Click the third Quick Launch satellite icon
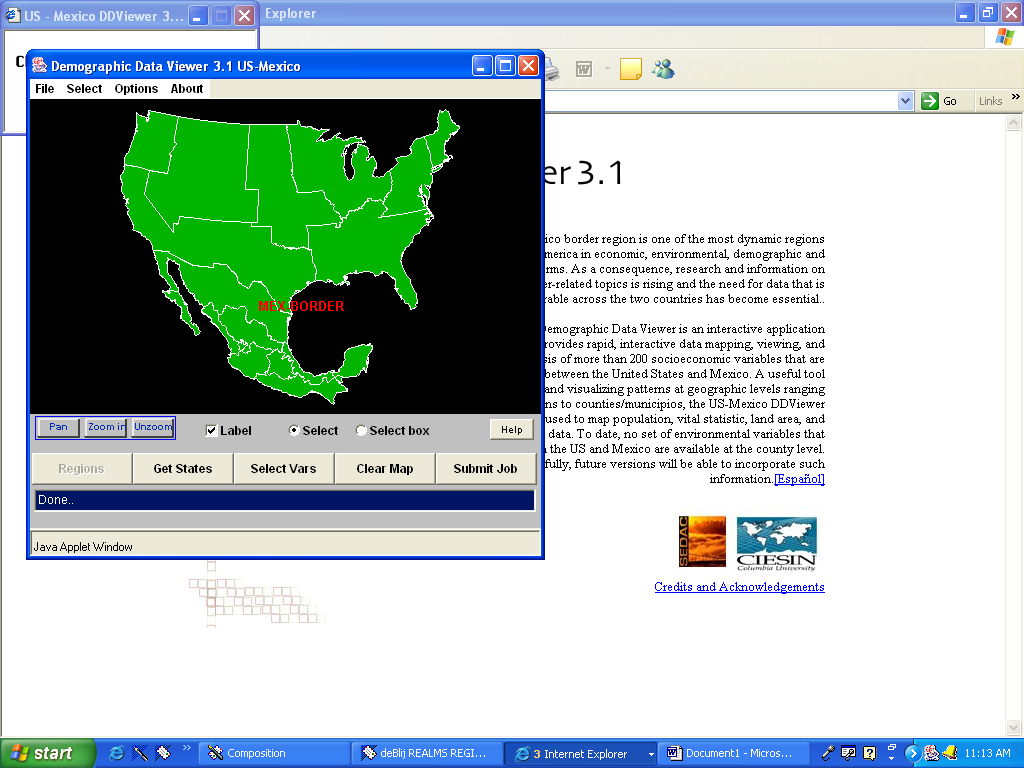 click(x=163, y=753)
